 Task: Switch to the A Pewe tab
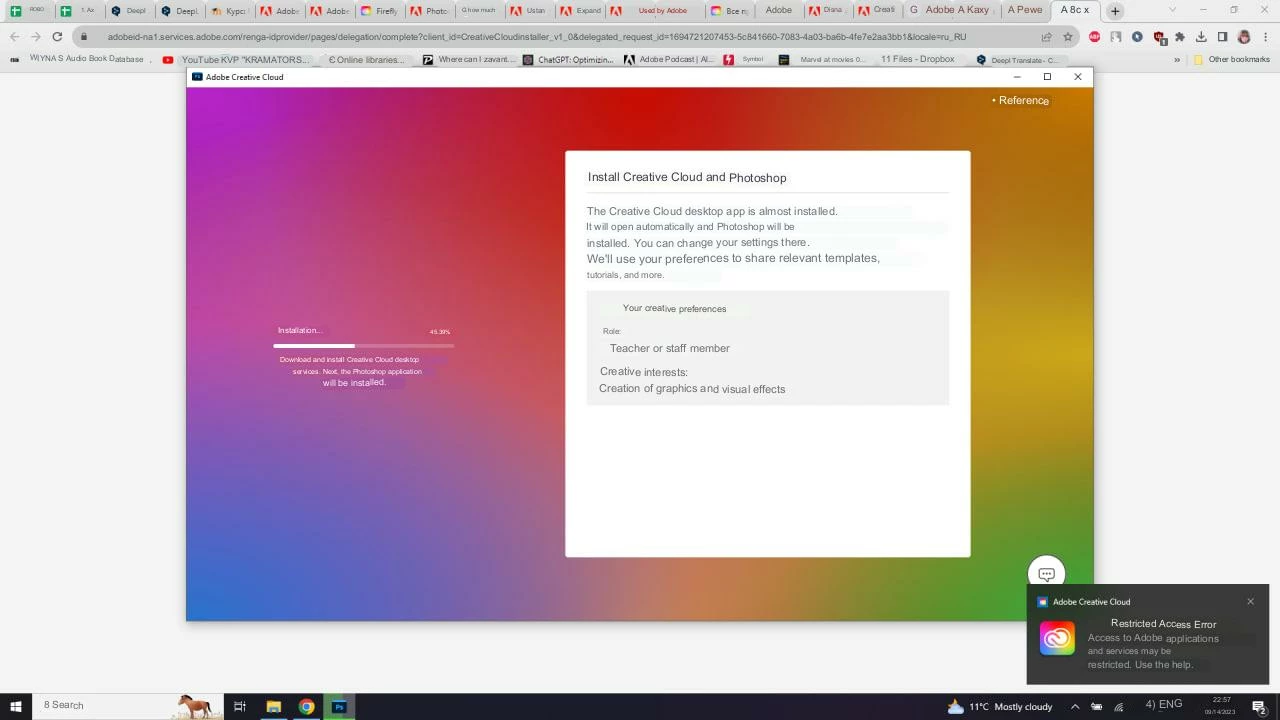click(x=1025, y=10)
